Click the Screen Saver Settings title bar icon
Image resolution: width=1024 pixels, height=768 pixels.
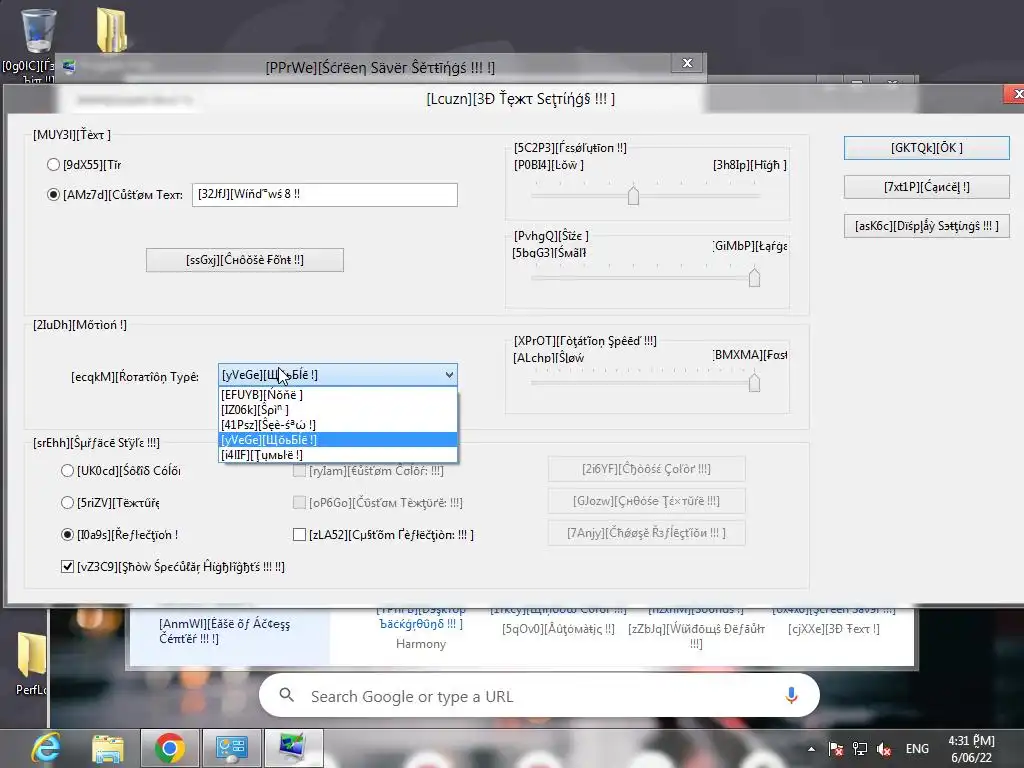pos(69,66)
